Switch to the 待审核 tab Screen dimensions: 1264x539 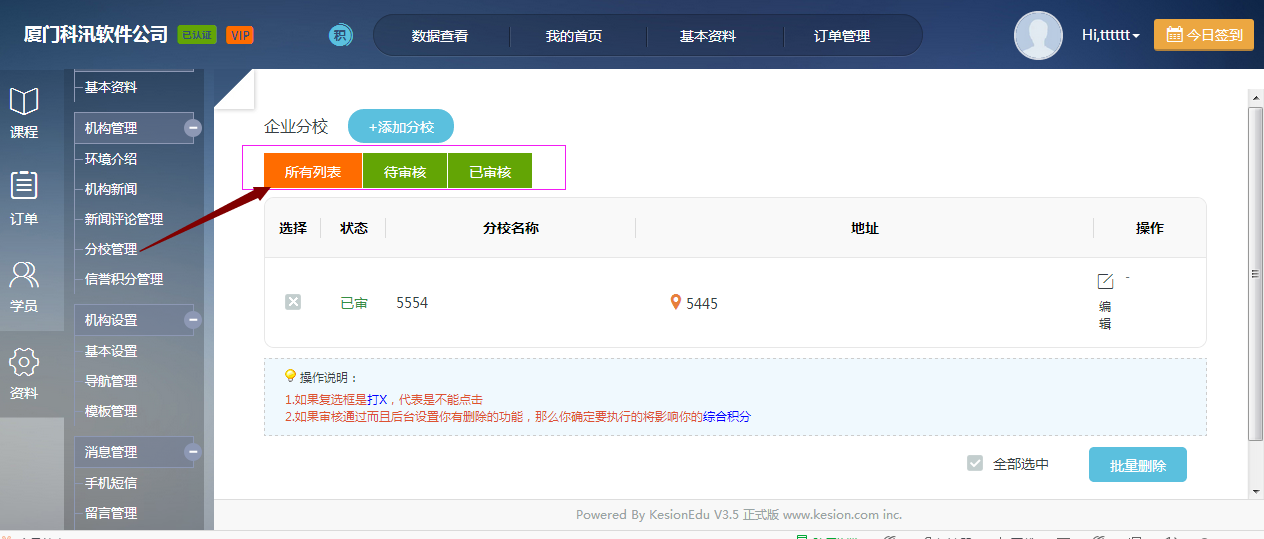[x=405, y=171]
